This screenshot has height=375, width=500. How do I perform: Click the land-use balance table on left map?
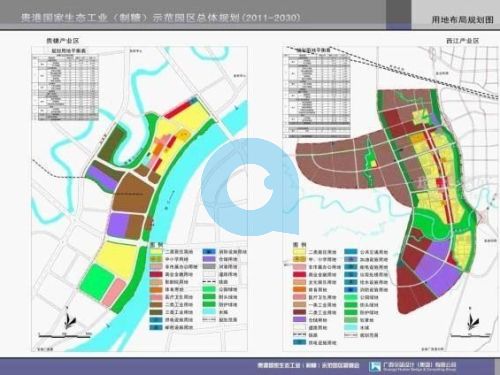pos(65,84)
